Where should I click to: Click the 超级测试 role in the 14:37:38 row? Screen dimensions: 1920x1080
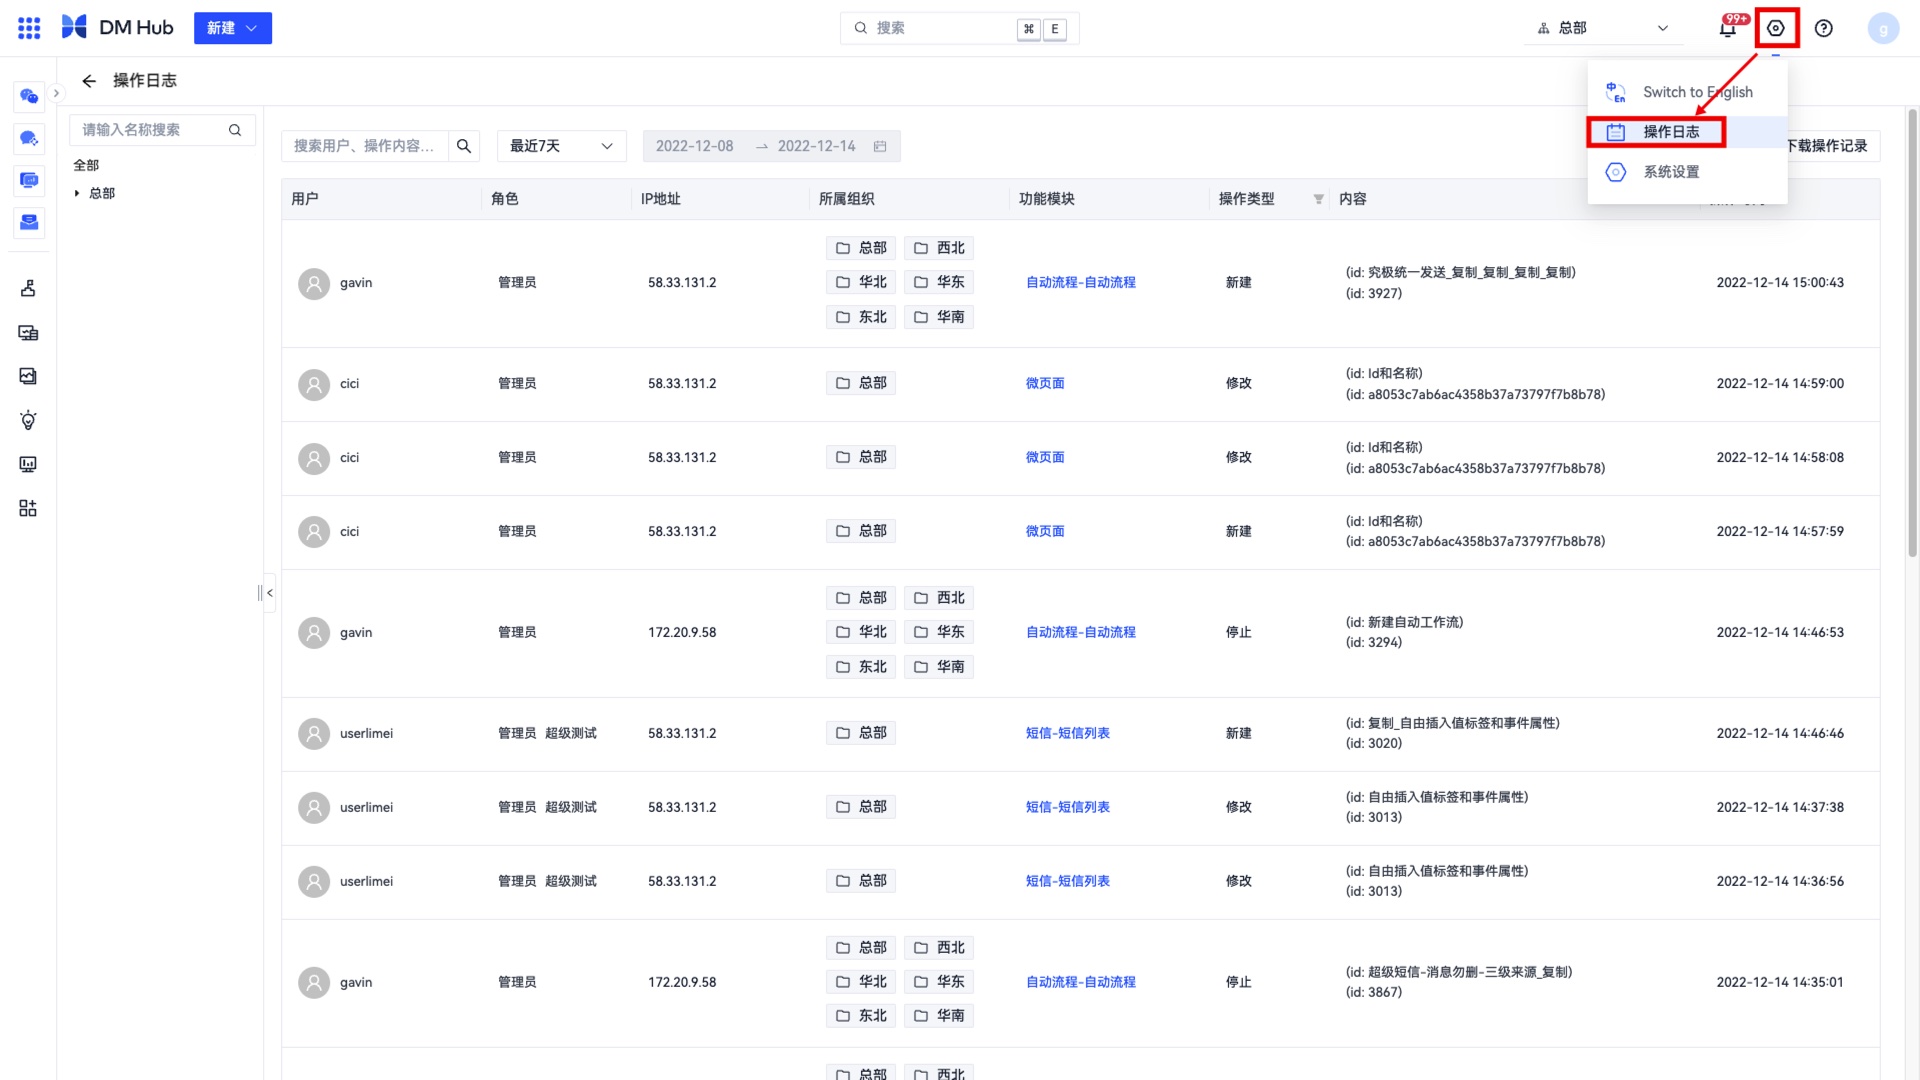tap(570, 807)
